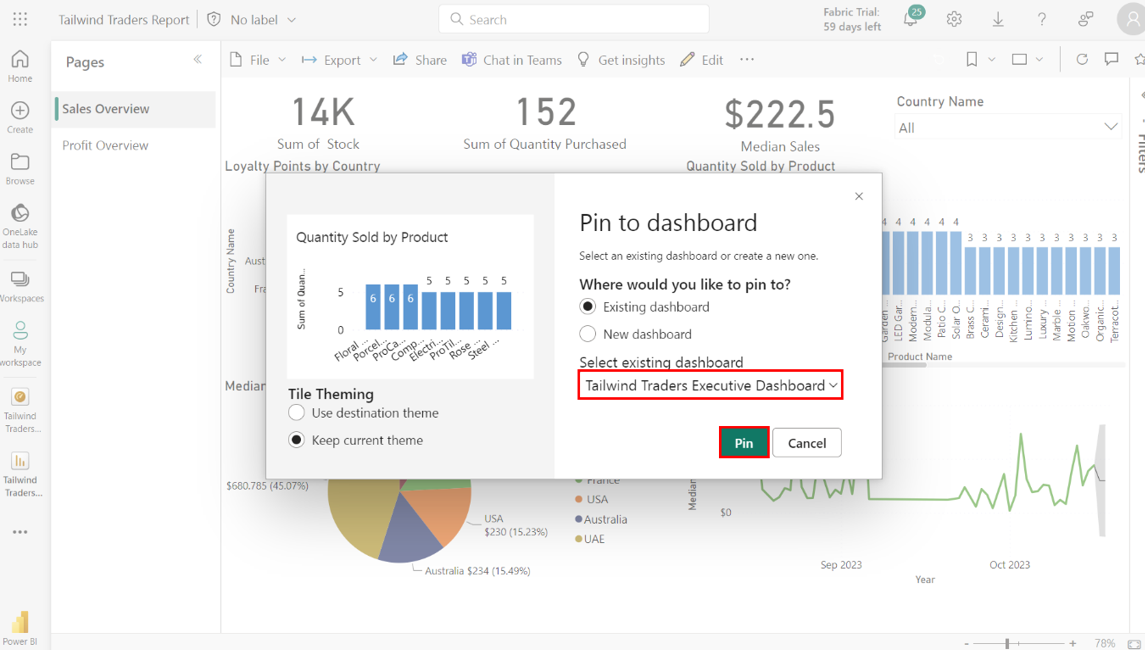The height and width of the screenshot is (650, 1145).
Task: Click the Cancel button
Action: pyautogui.click(x=806, y=443)
